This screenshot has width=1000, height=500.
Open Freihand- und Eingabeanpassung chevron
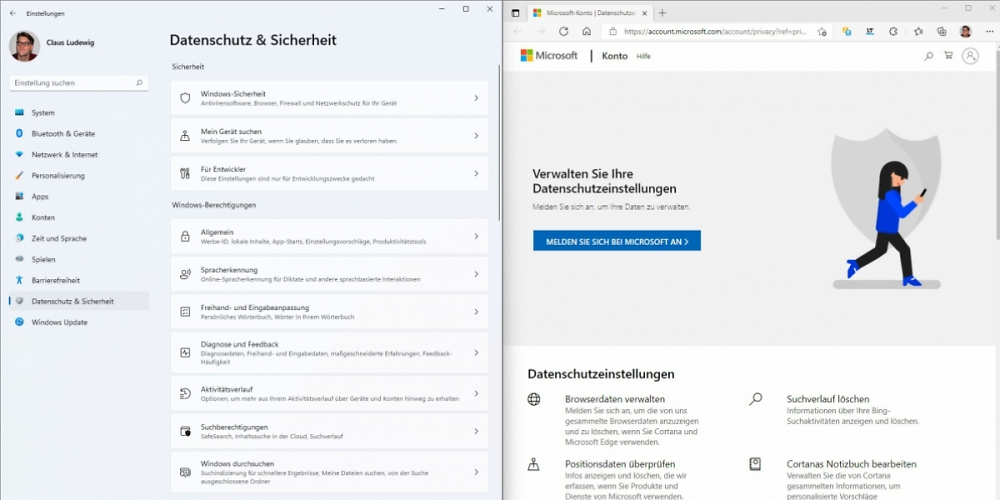(x=476, y=311)
